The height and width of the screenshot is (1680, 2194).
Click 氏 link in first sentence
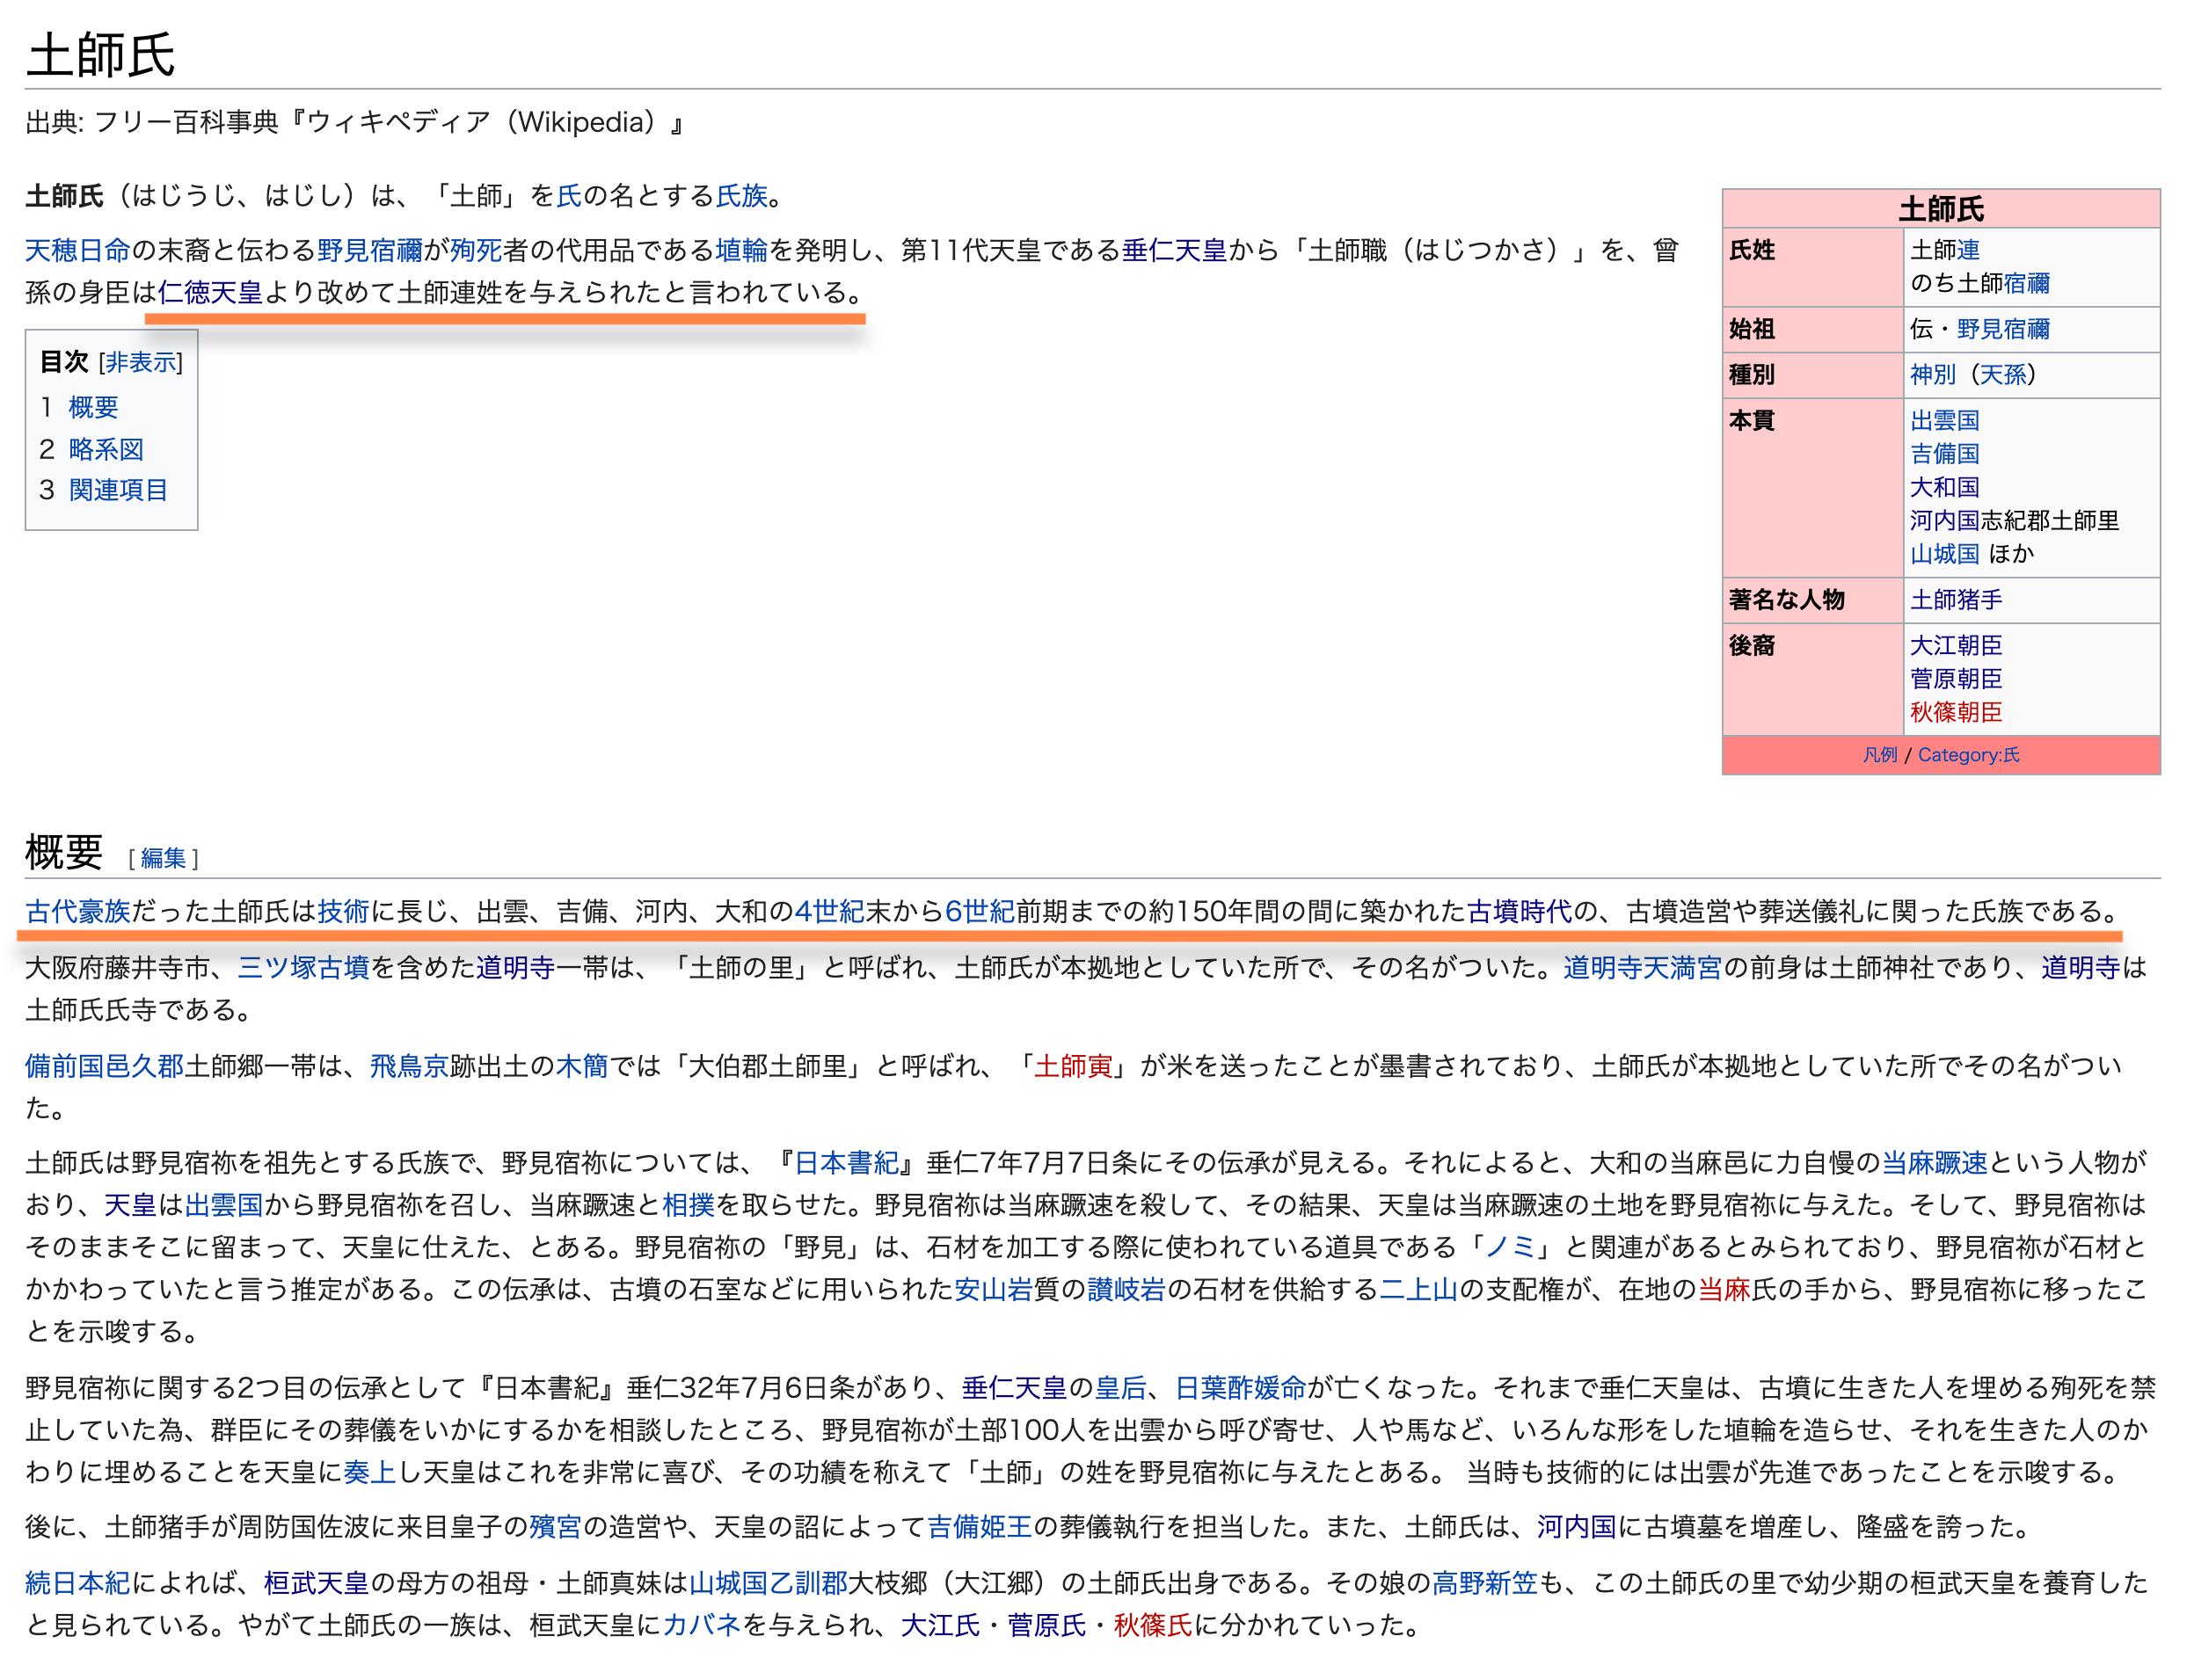point(569,195)
